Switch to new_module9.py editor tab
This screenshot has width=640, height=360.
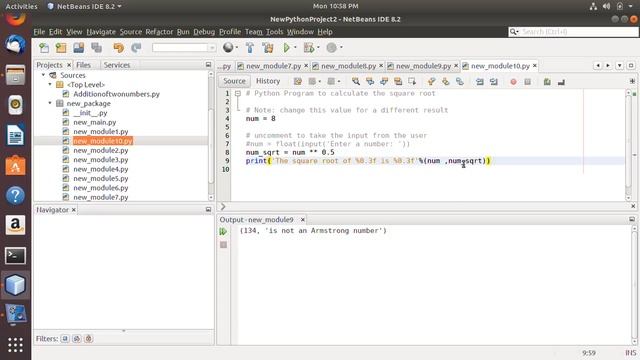point(423,66)
